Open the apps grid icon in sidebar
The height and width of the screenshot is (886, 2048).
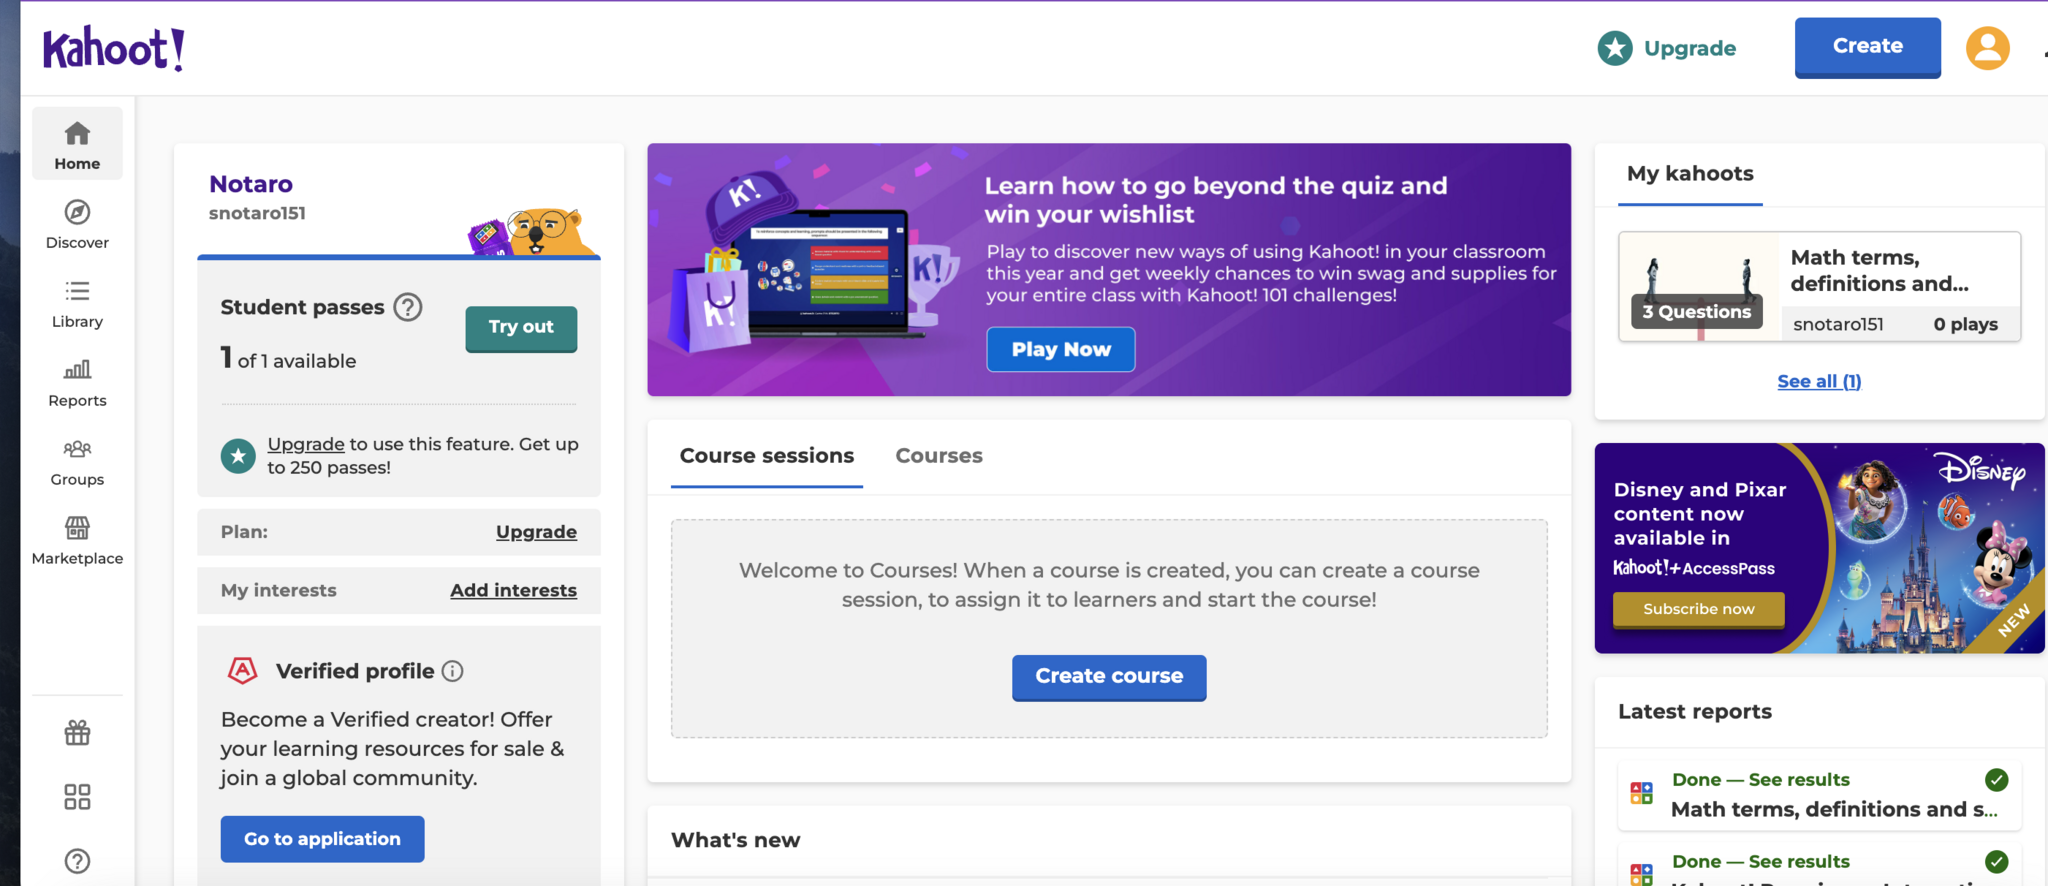point(77,797)
